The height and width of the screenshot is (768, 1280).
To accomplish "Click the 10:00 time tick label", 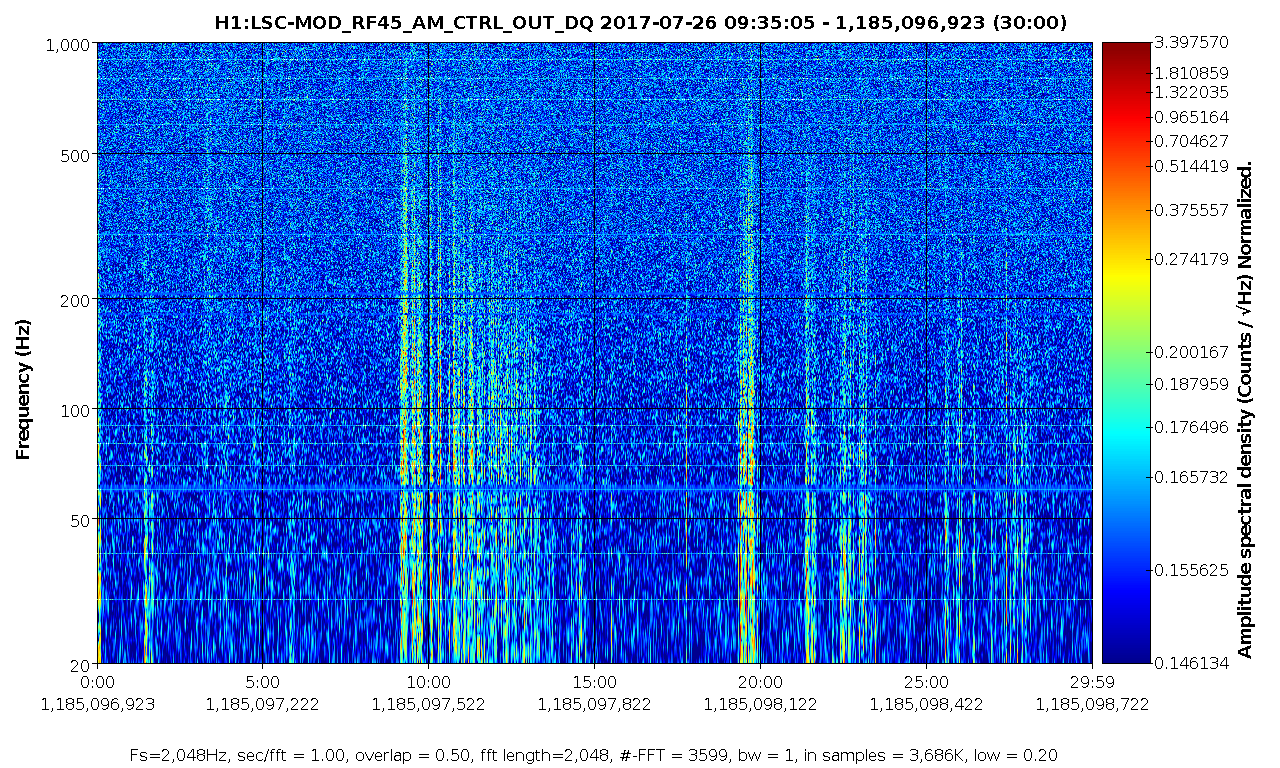I will click(428, 684).
